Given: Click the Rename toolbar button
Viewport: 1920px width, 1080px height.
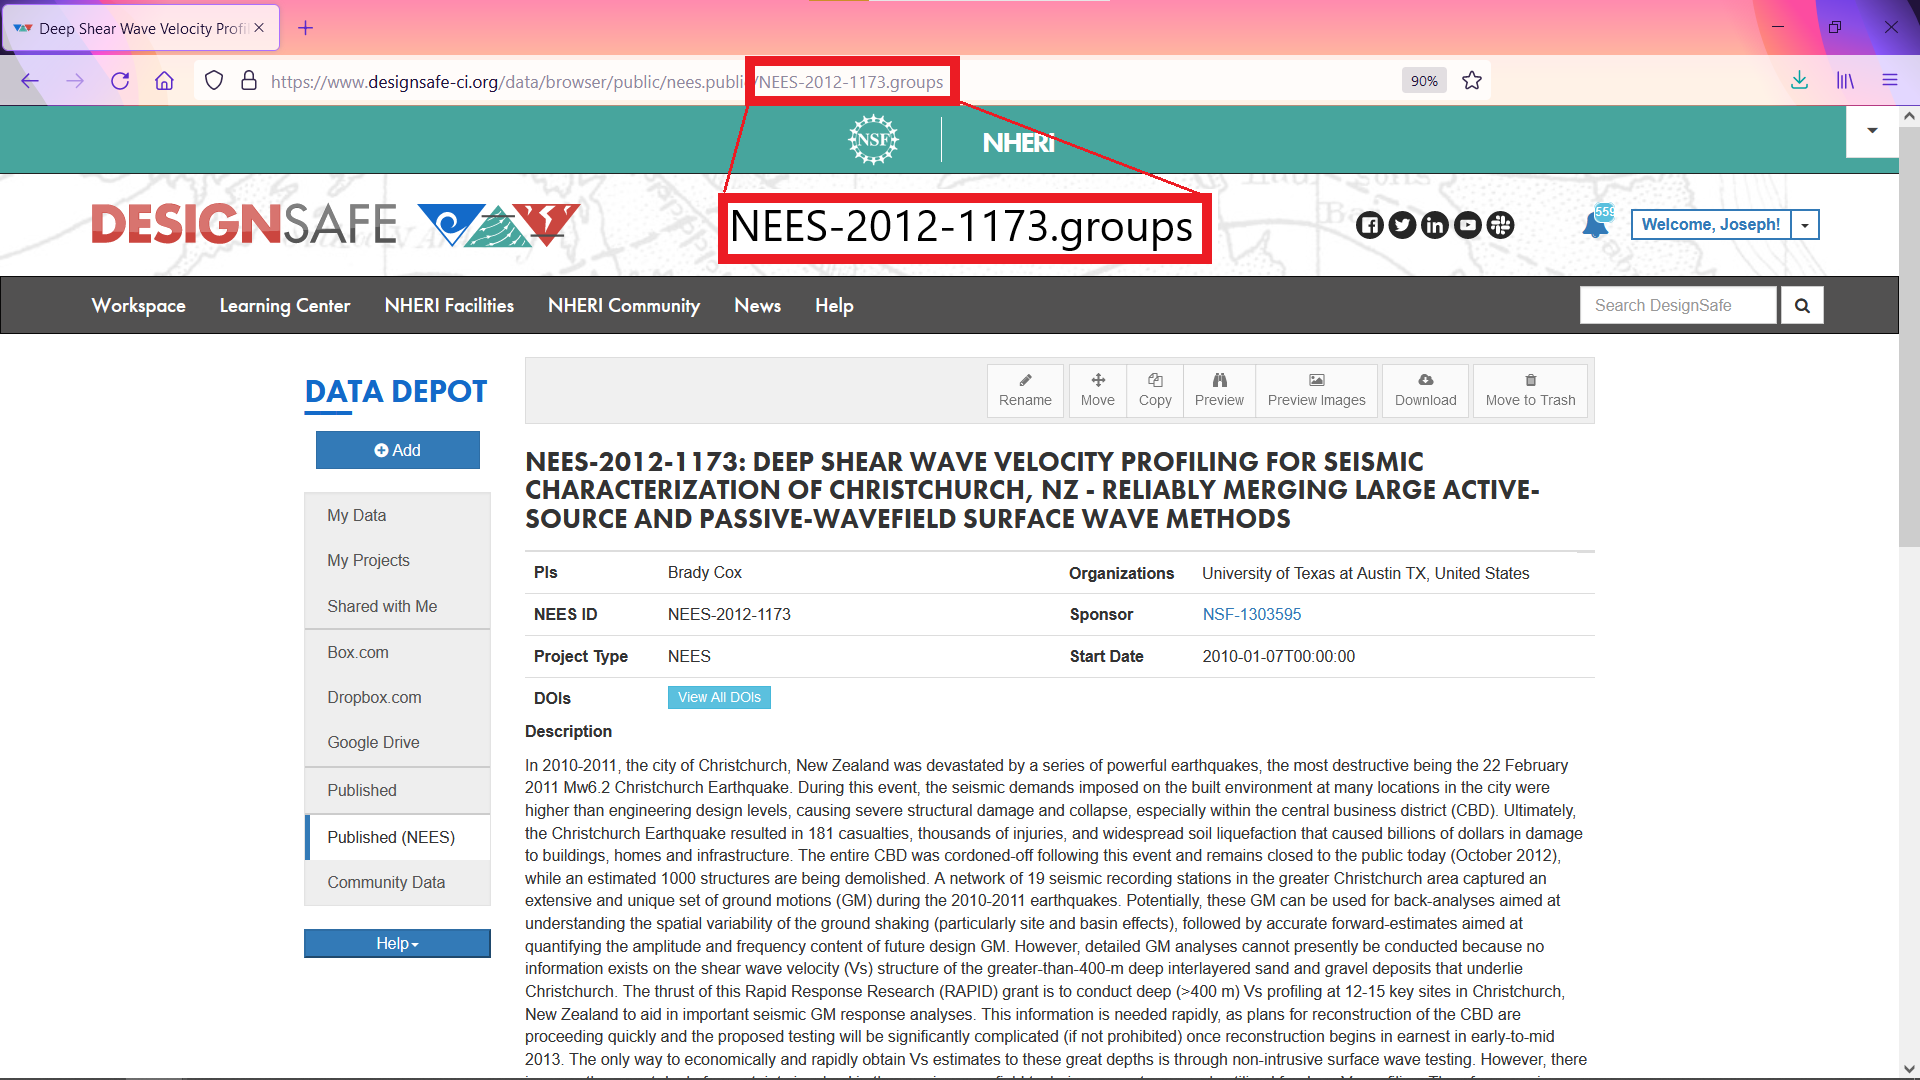Looking at the screenshot, I should [1025, 390].
